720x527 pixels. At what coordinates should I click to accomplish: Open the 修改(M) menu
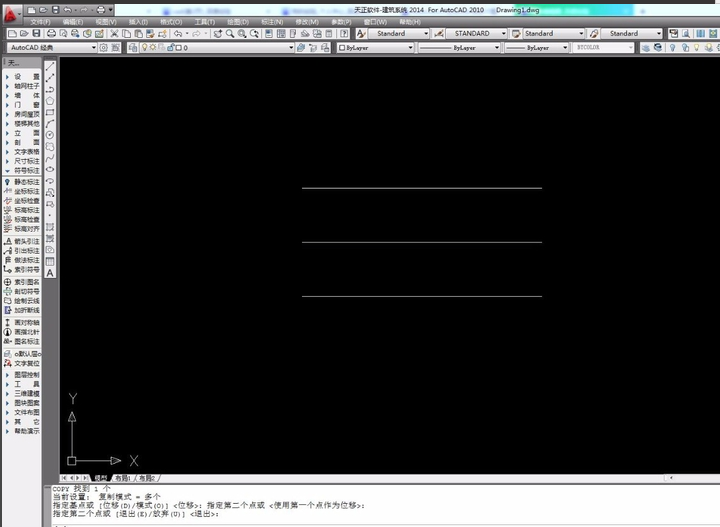point(307,22)
